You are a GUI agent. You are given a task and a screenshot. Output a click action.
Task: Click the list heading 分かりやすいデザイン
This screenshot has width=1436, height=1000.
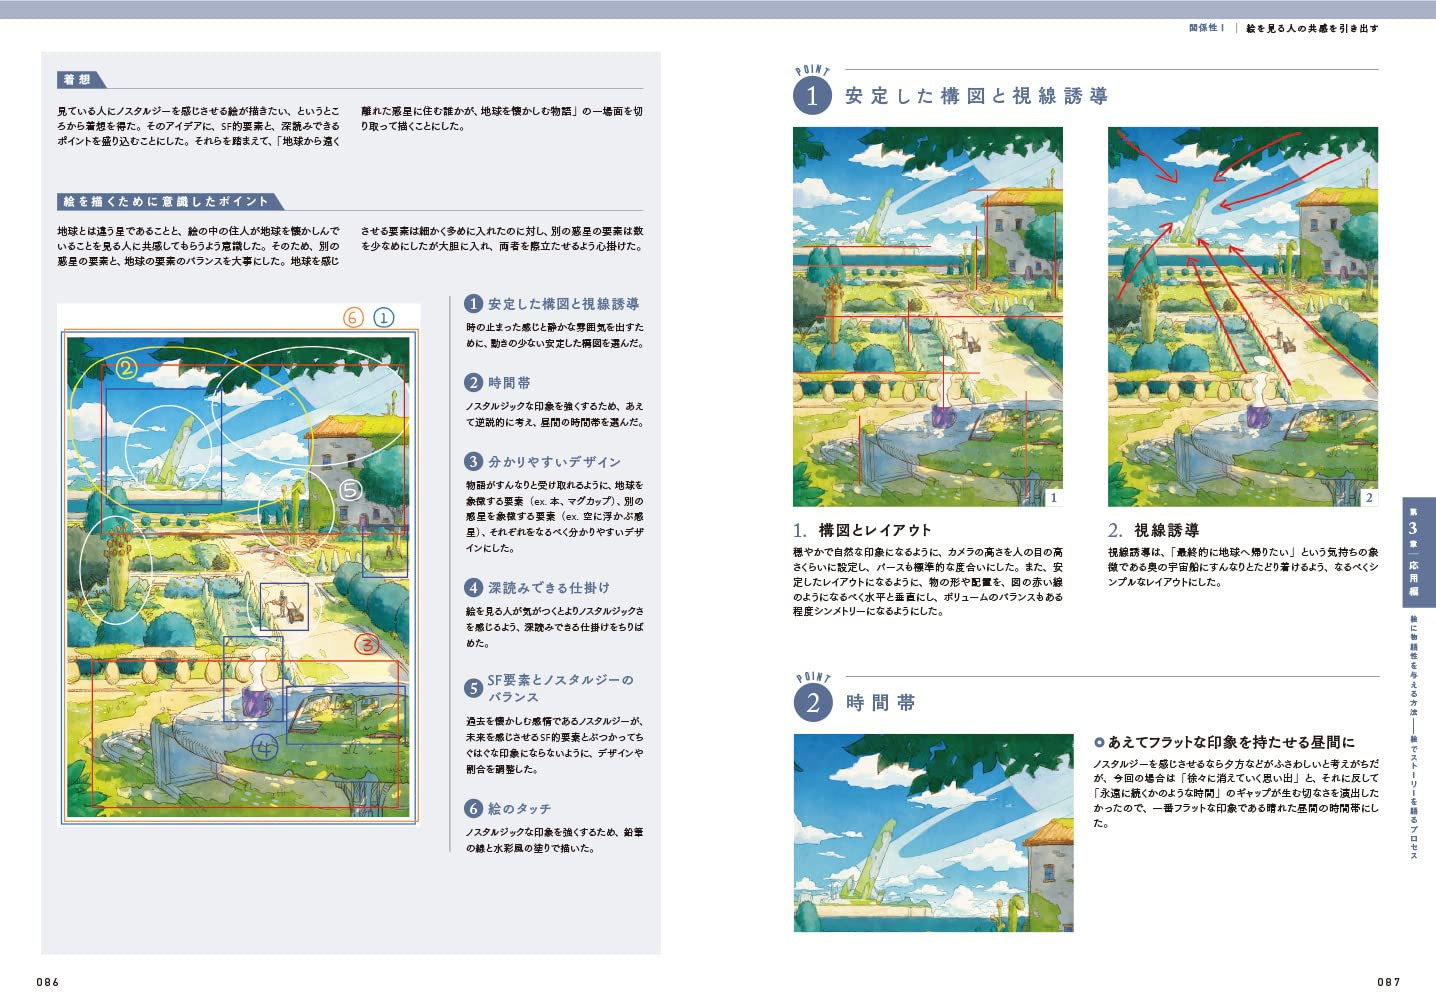tap(555, 462)
